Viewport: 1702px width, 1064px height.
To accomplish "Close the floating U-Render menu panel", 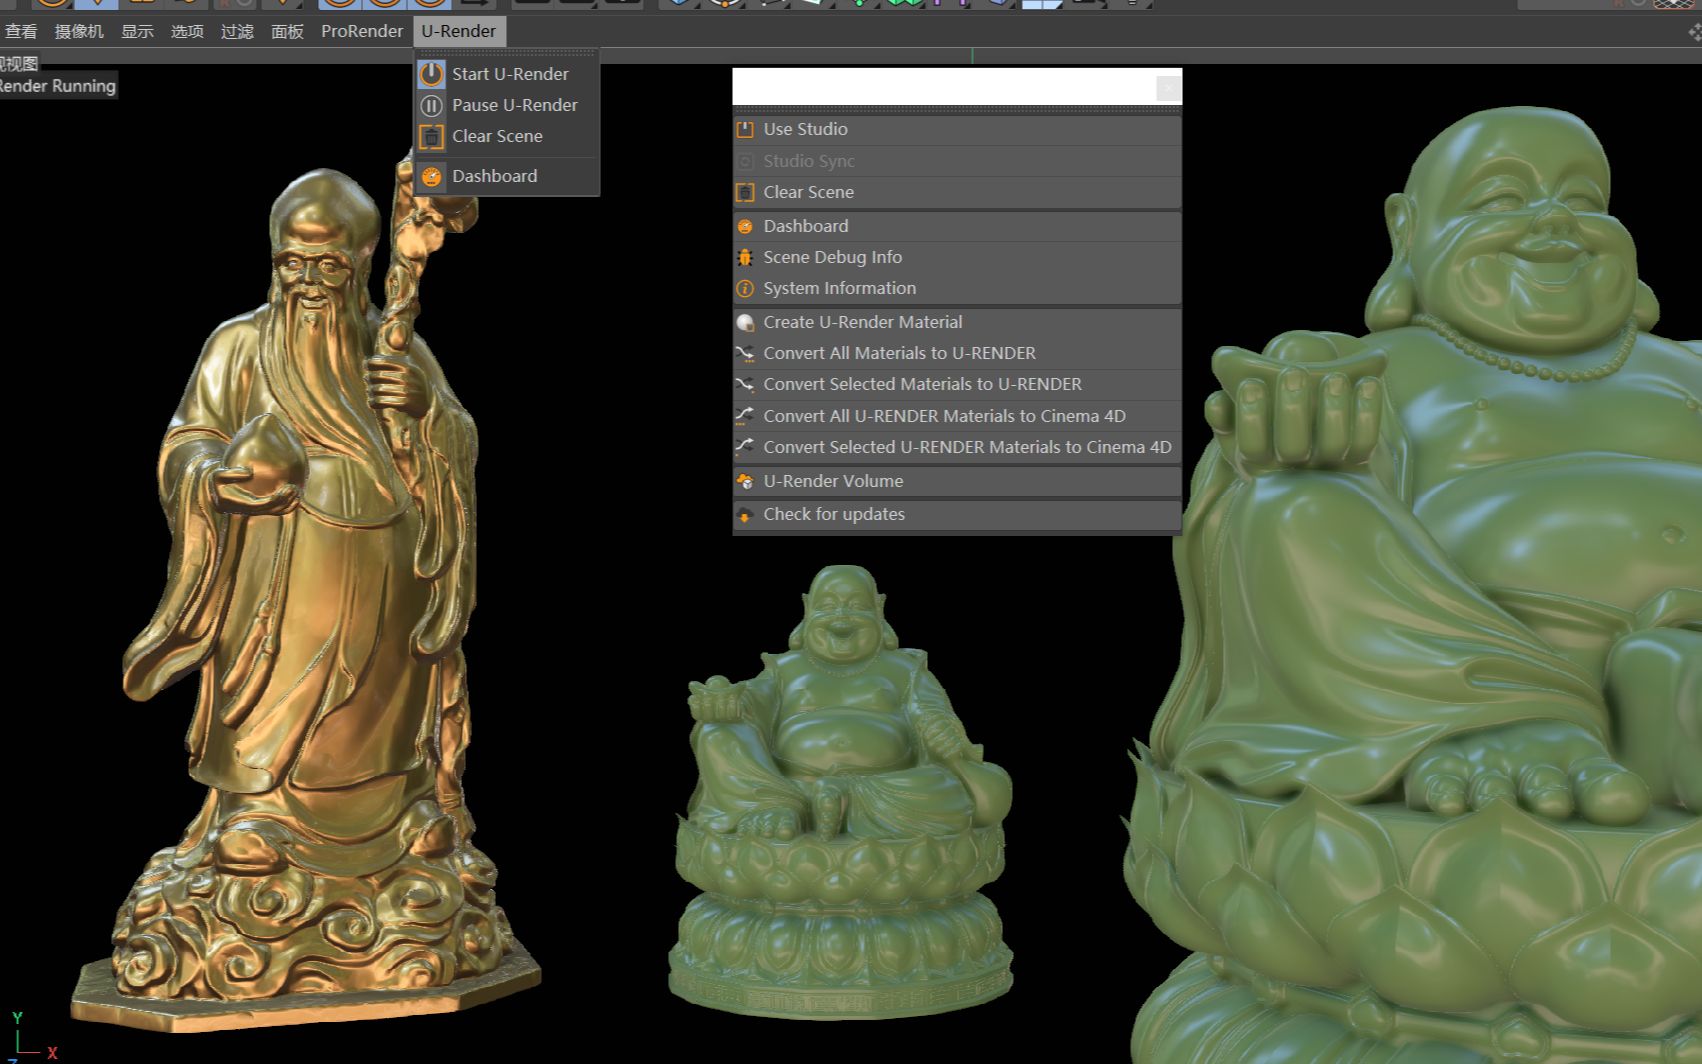I will pos(1168,88).
